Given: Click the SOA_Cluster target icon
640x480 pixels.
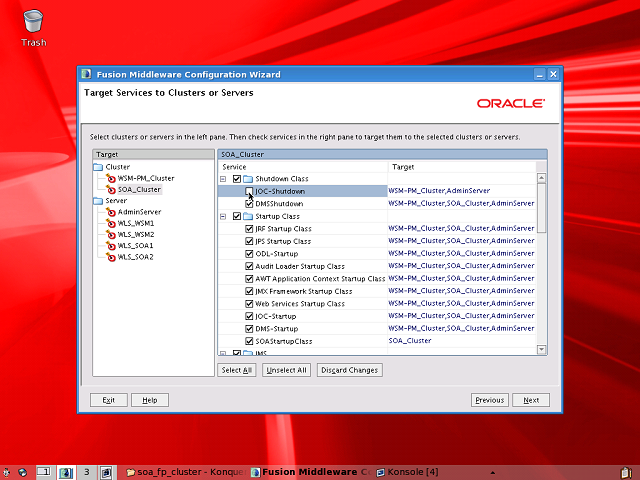Looking at the screenshot, I should (x=111, y=190).
